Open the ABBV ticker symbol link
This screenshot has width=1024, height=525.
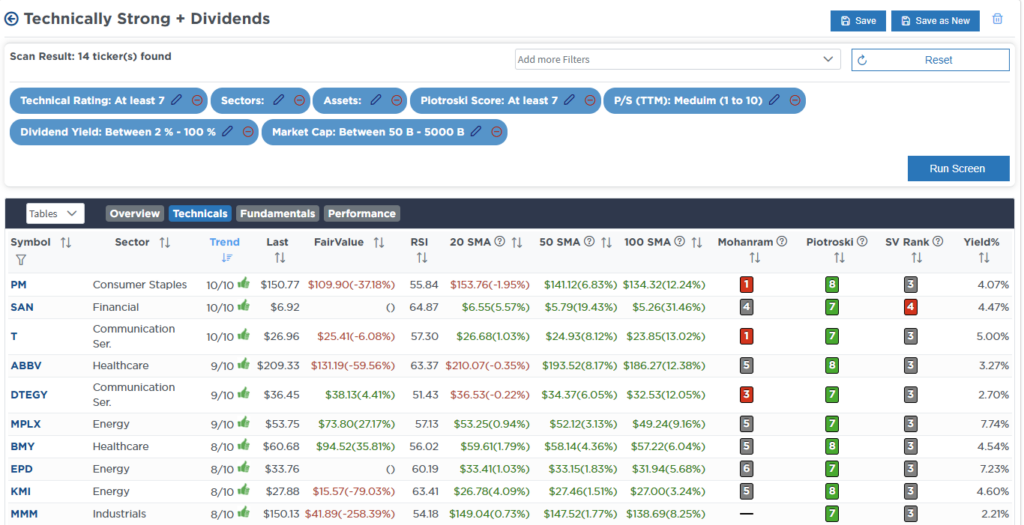click(26, 365)
